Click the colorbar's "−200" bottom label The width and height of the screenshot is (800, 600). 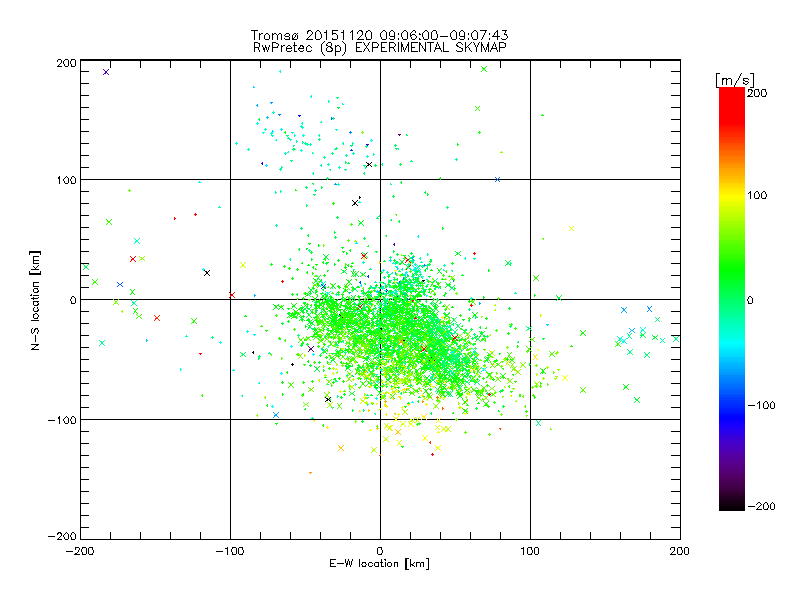pos(761,506)
